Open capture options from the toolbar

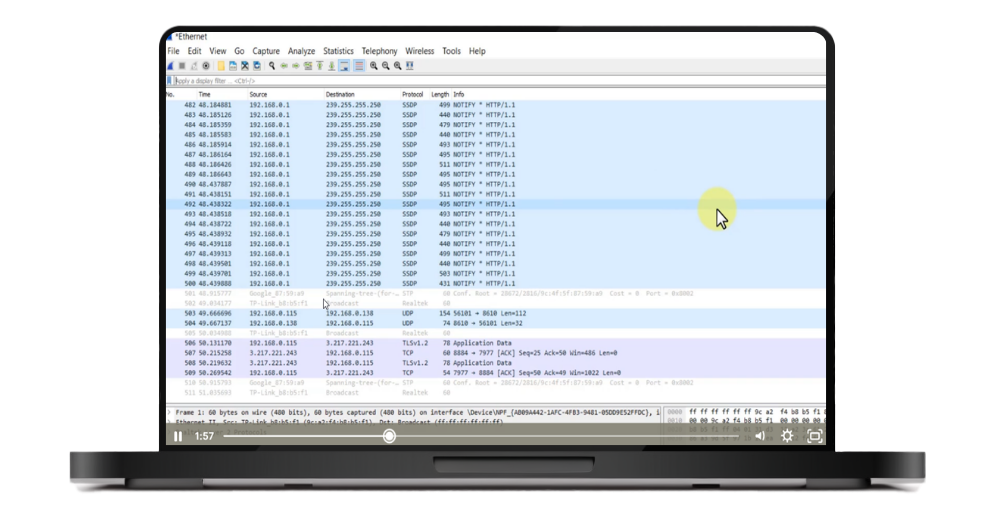click(x=205, y=66)
